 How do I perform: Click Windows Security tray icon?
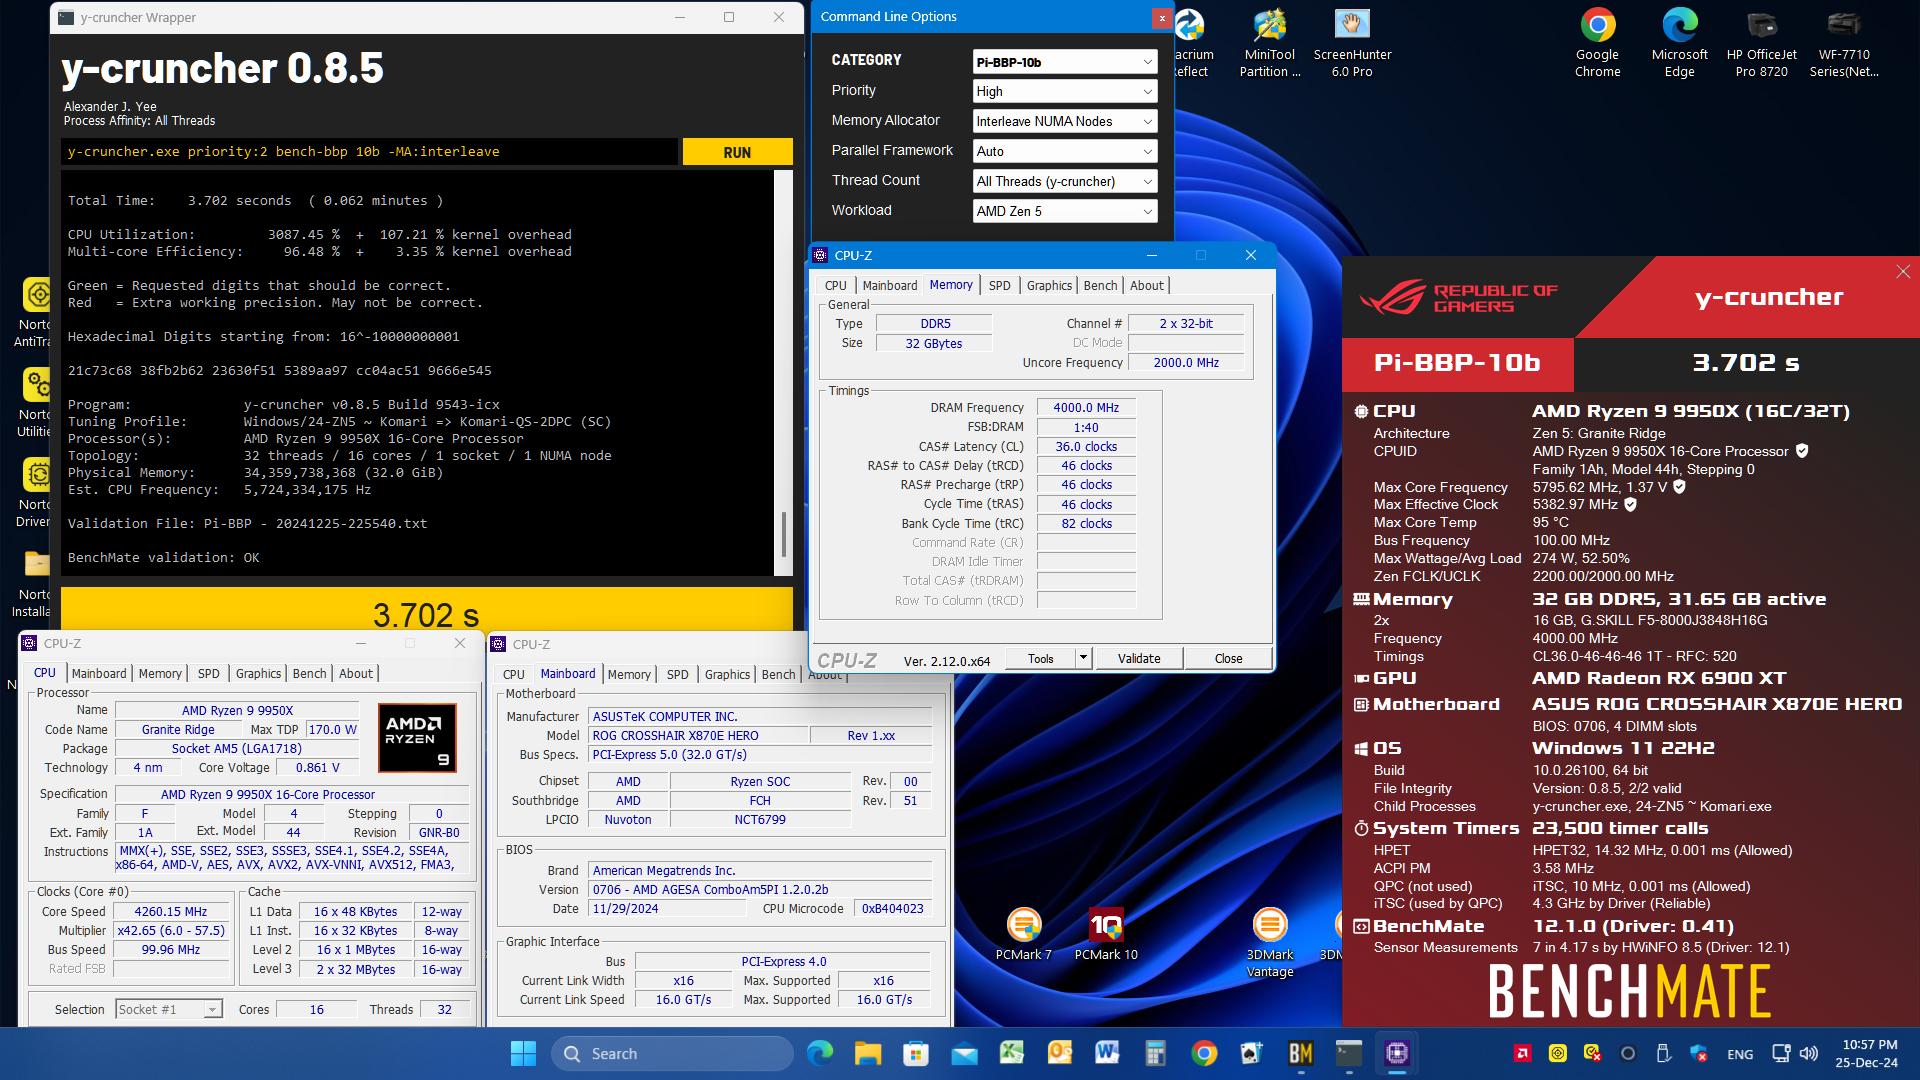1698,1053
